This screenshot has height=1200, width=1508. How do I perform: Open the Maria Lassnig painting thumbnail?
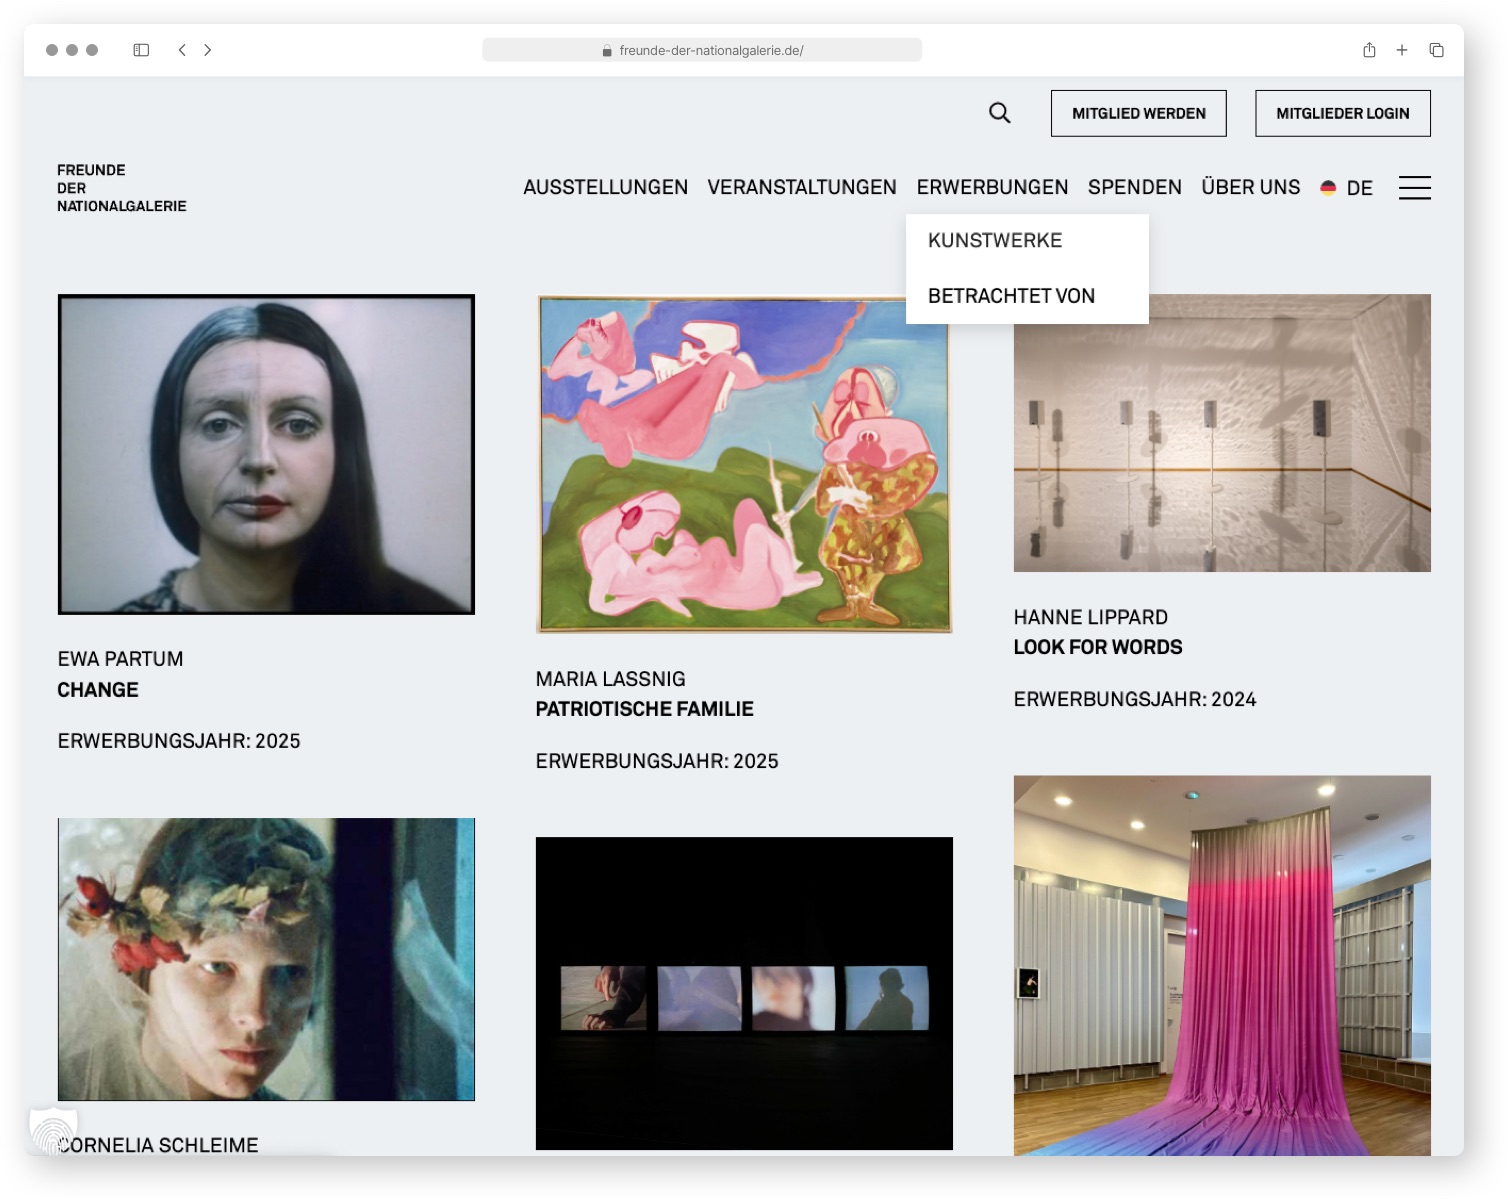click(744, 464)
